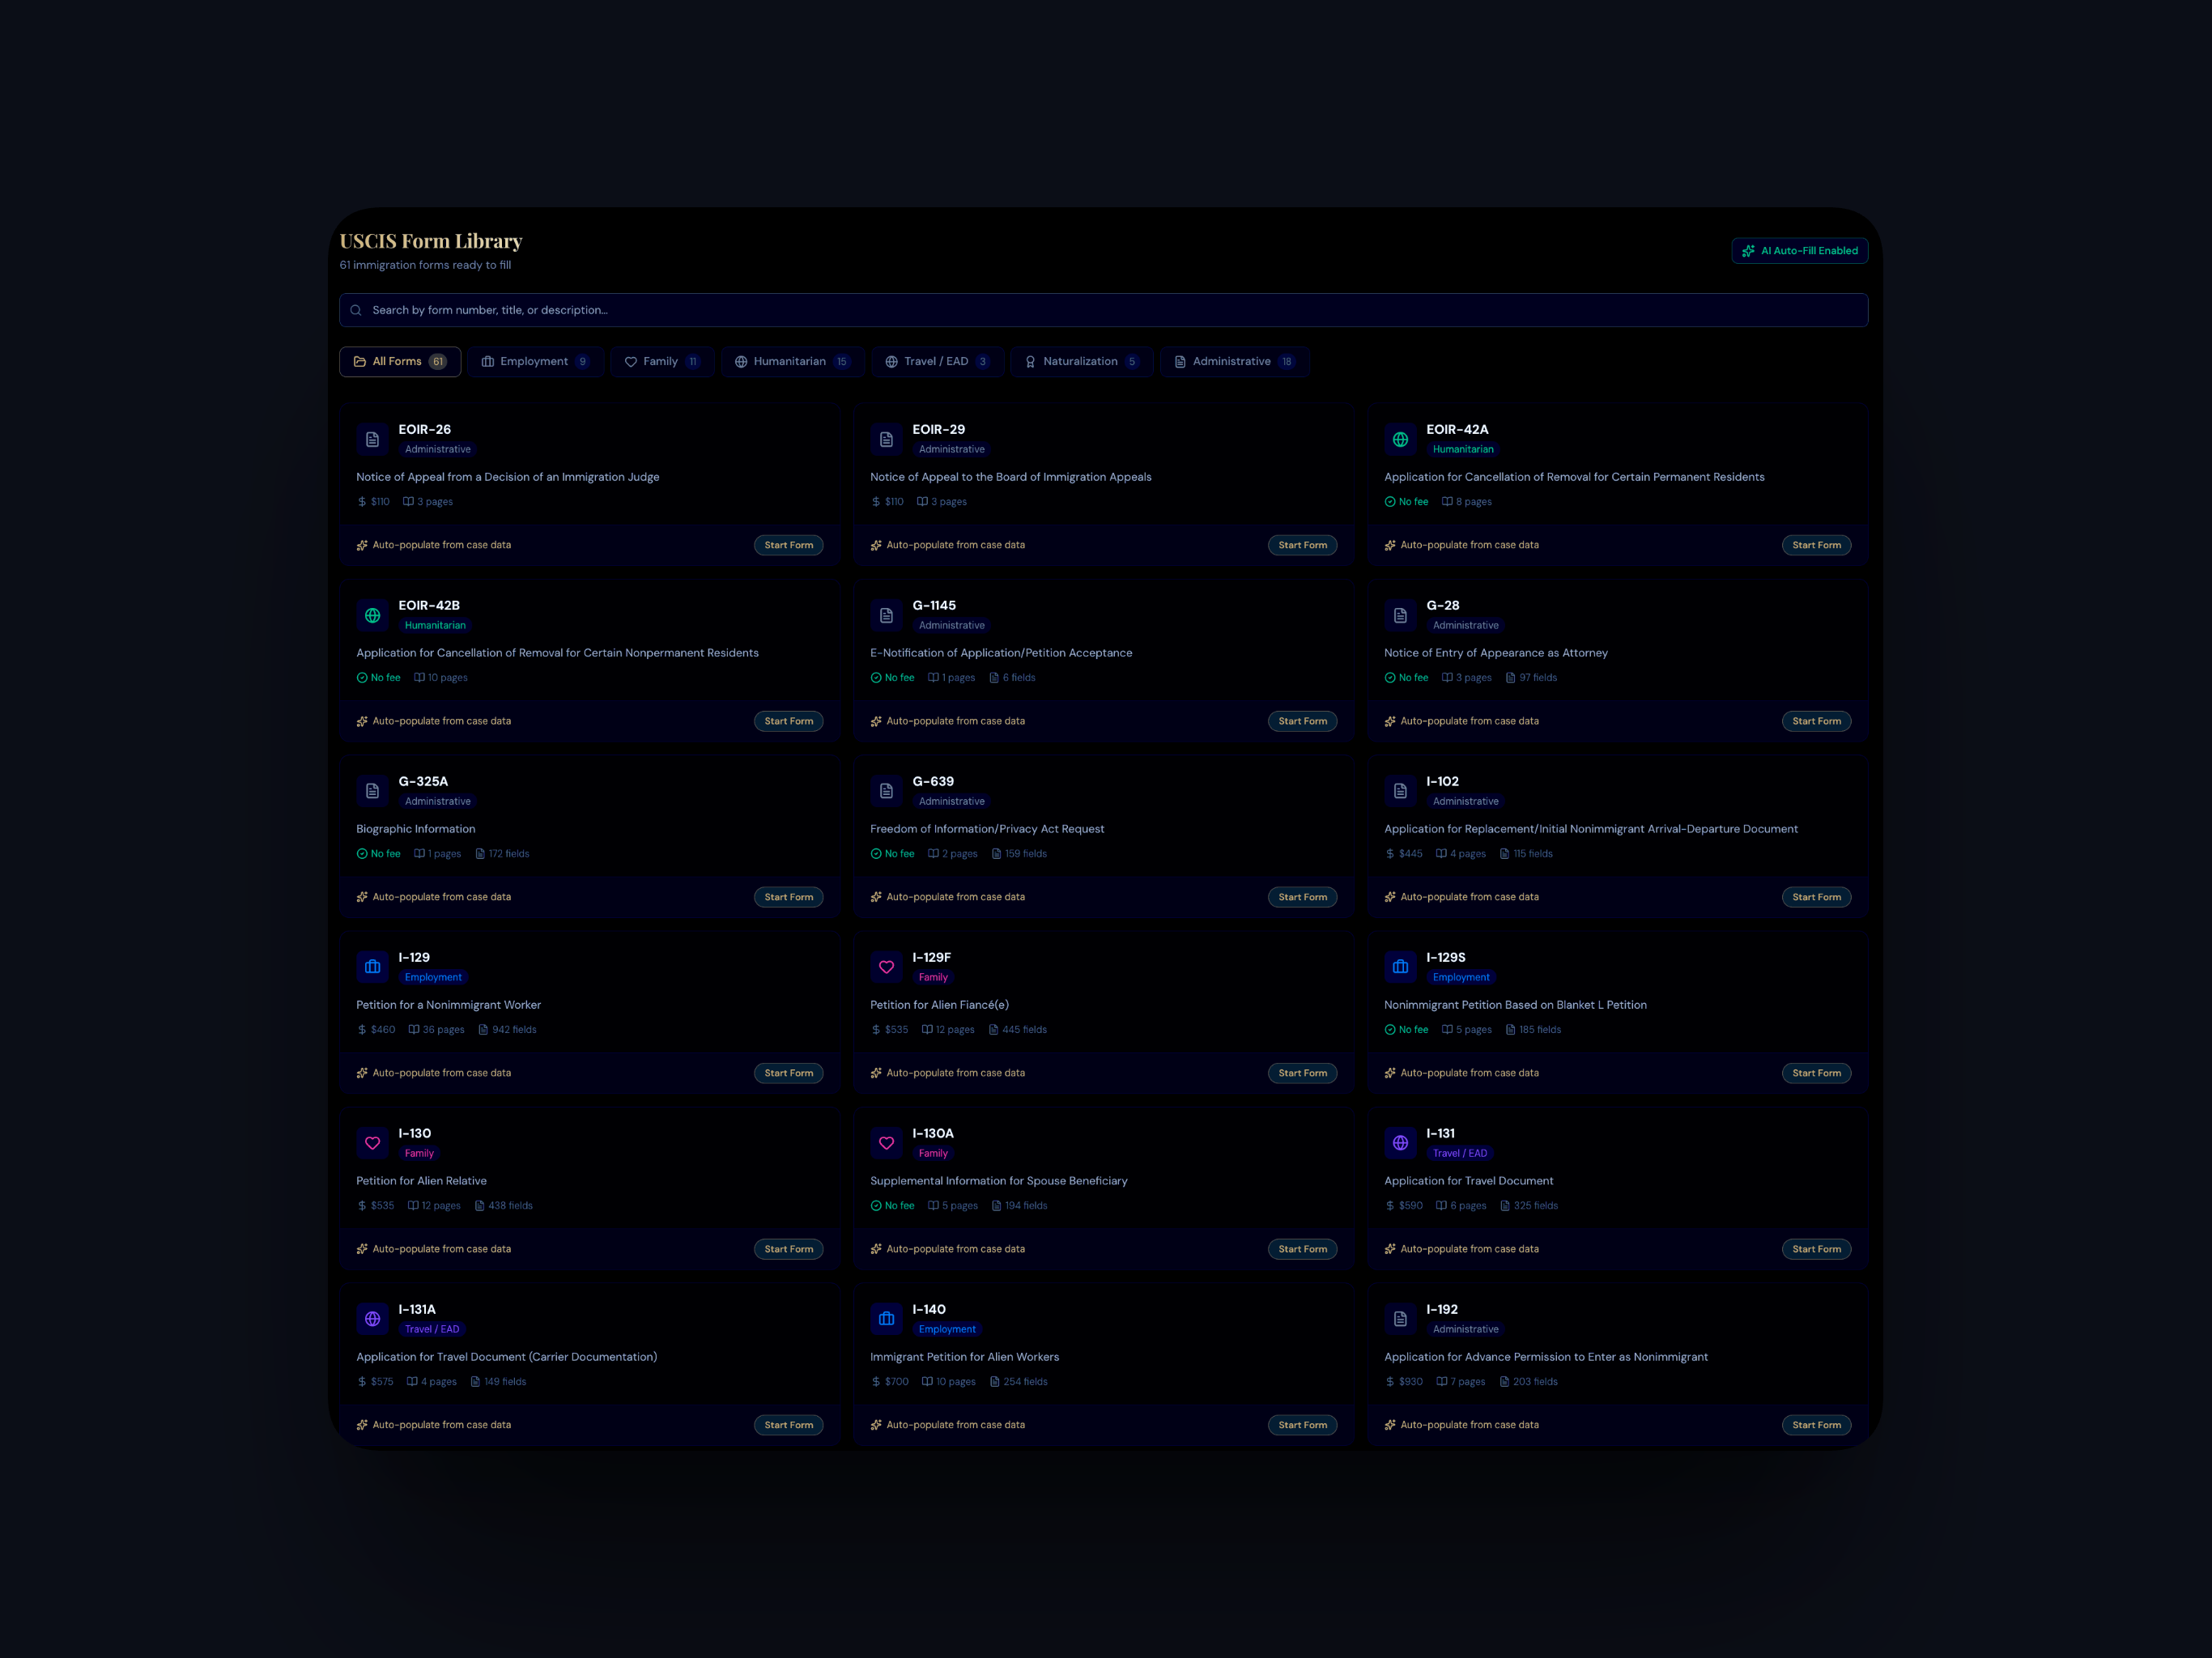2212x1658 pixels.
Task: Start the I-129 form
Action: click(x=789, y=1073)
